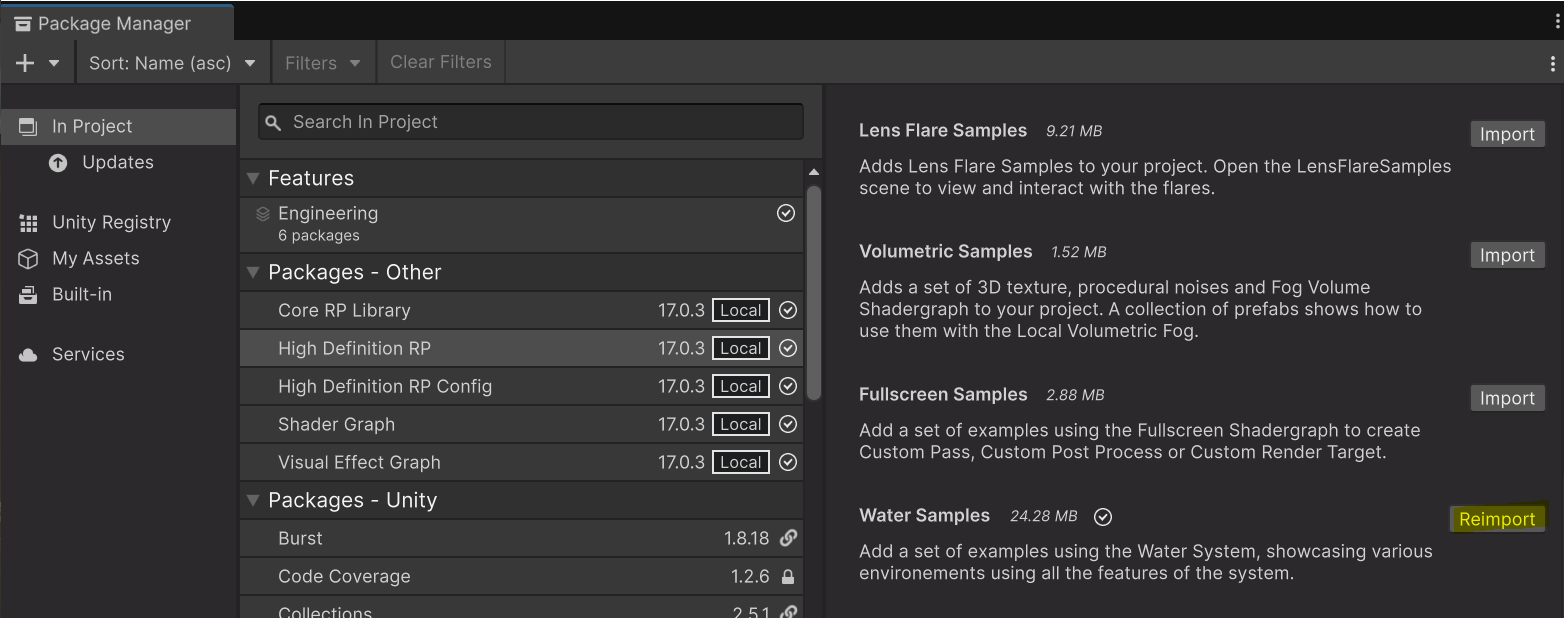Viewport: 1564px width, 618px height.
Task: Open the Filters dropdown
Action: coord(322,61)
